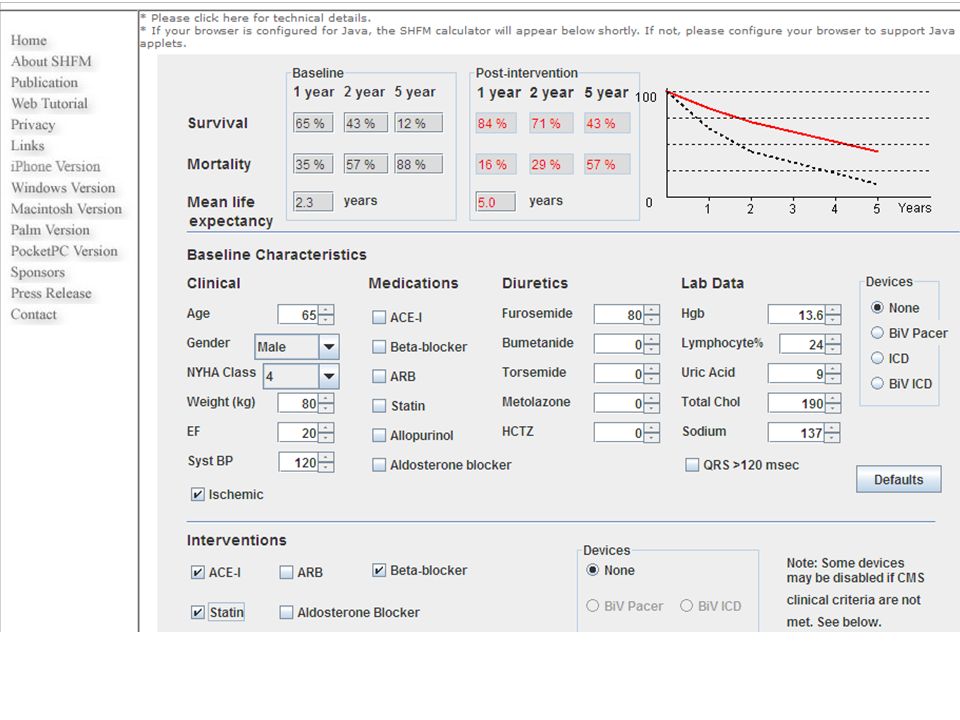Check the ACE-I medication checkbox

[x=379, y=317]
